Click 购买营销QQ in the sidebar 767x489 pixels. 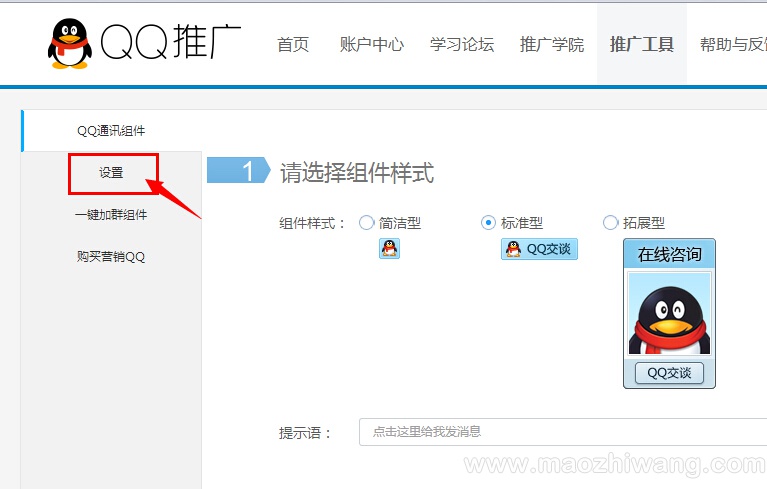111,257
